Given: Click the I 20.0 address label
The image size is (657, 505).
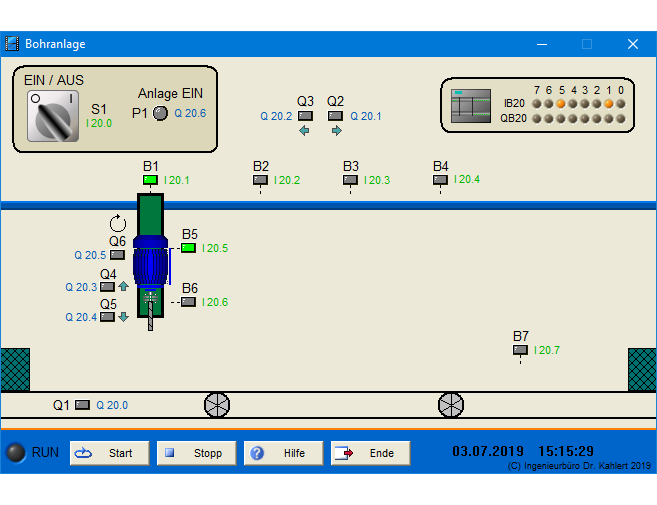Looking at the screenshot, I should (x=99, y=123).
